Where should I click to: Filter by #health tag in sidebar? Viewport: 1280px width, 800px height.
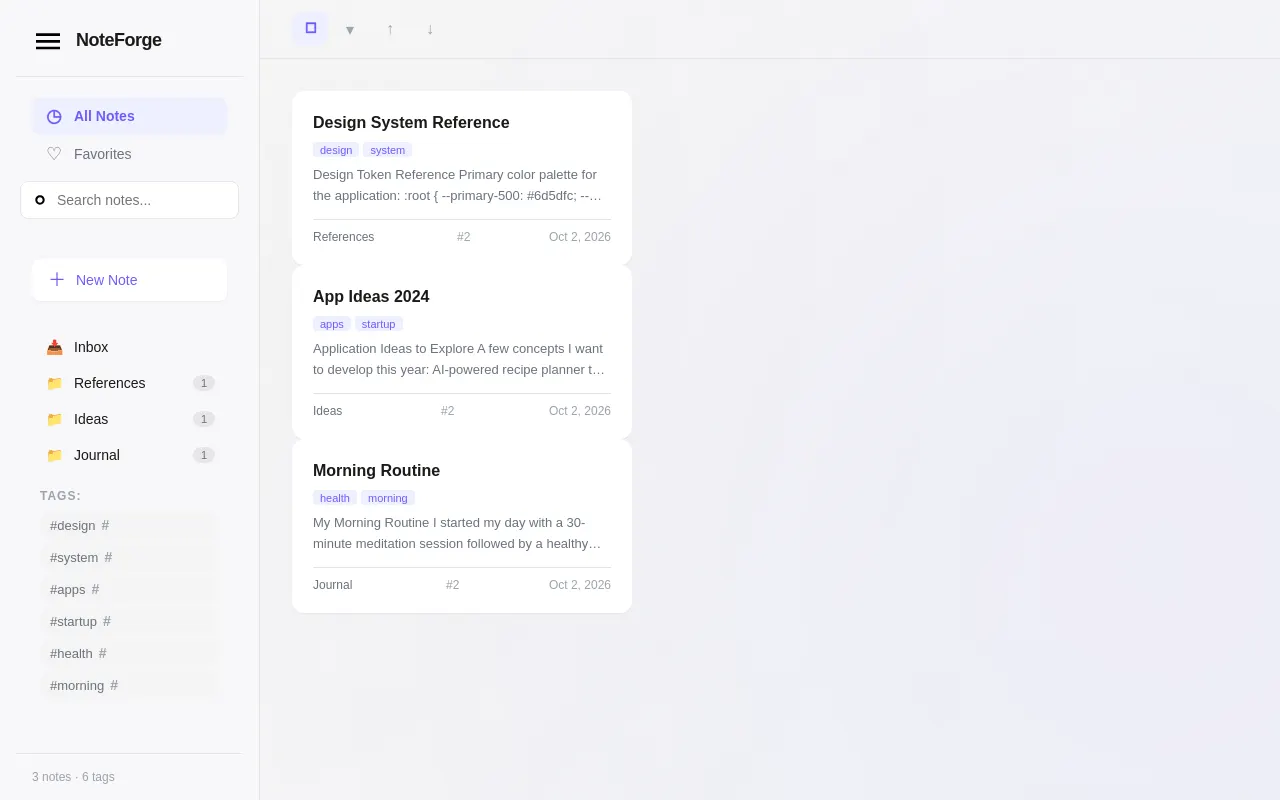(128, 653)
